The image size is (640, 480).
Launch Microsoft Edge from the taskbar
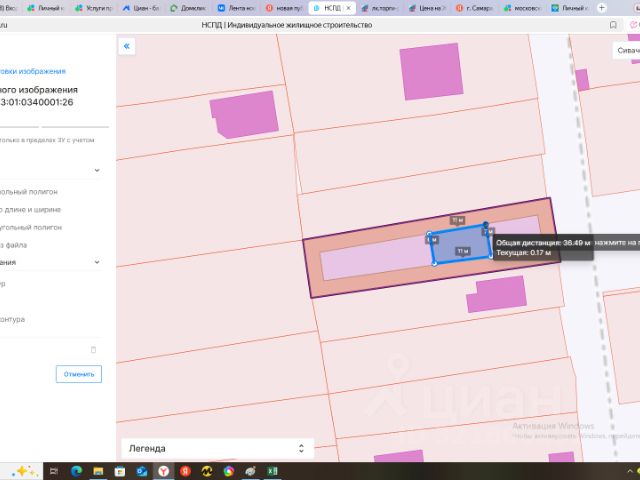[76, 471]
